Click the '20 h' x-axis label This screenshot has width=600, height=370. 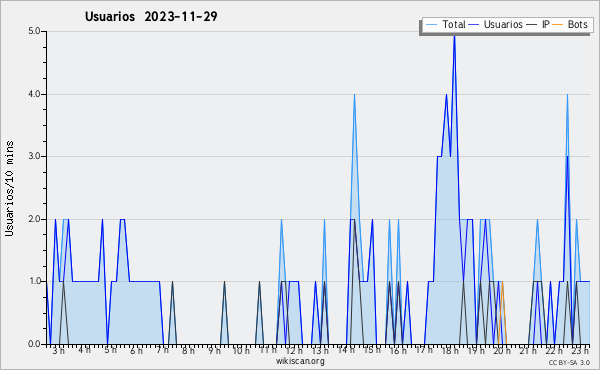pyautogui.click(x=502, y=350)
